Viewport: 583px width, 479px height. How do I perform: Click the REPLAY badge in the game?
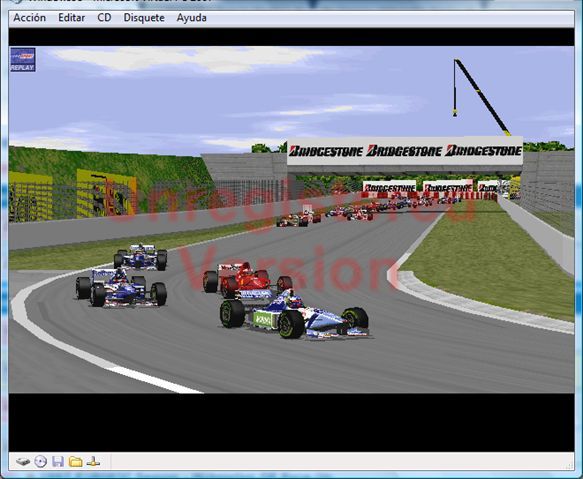[x=23, y=60]
